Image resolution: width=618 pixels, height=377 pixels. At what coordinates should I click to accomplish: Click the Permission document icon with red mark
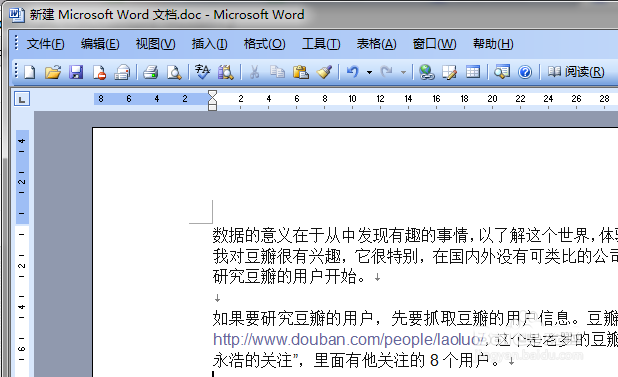99,72
